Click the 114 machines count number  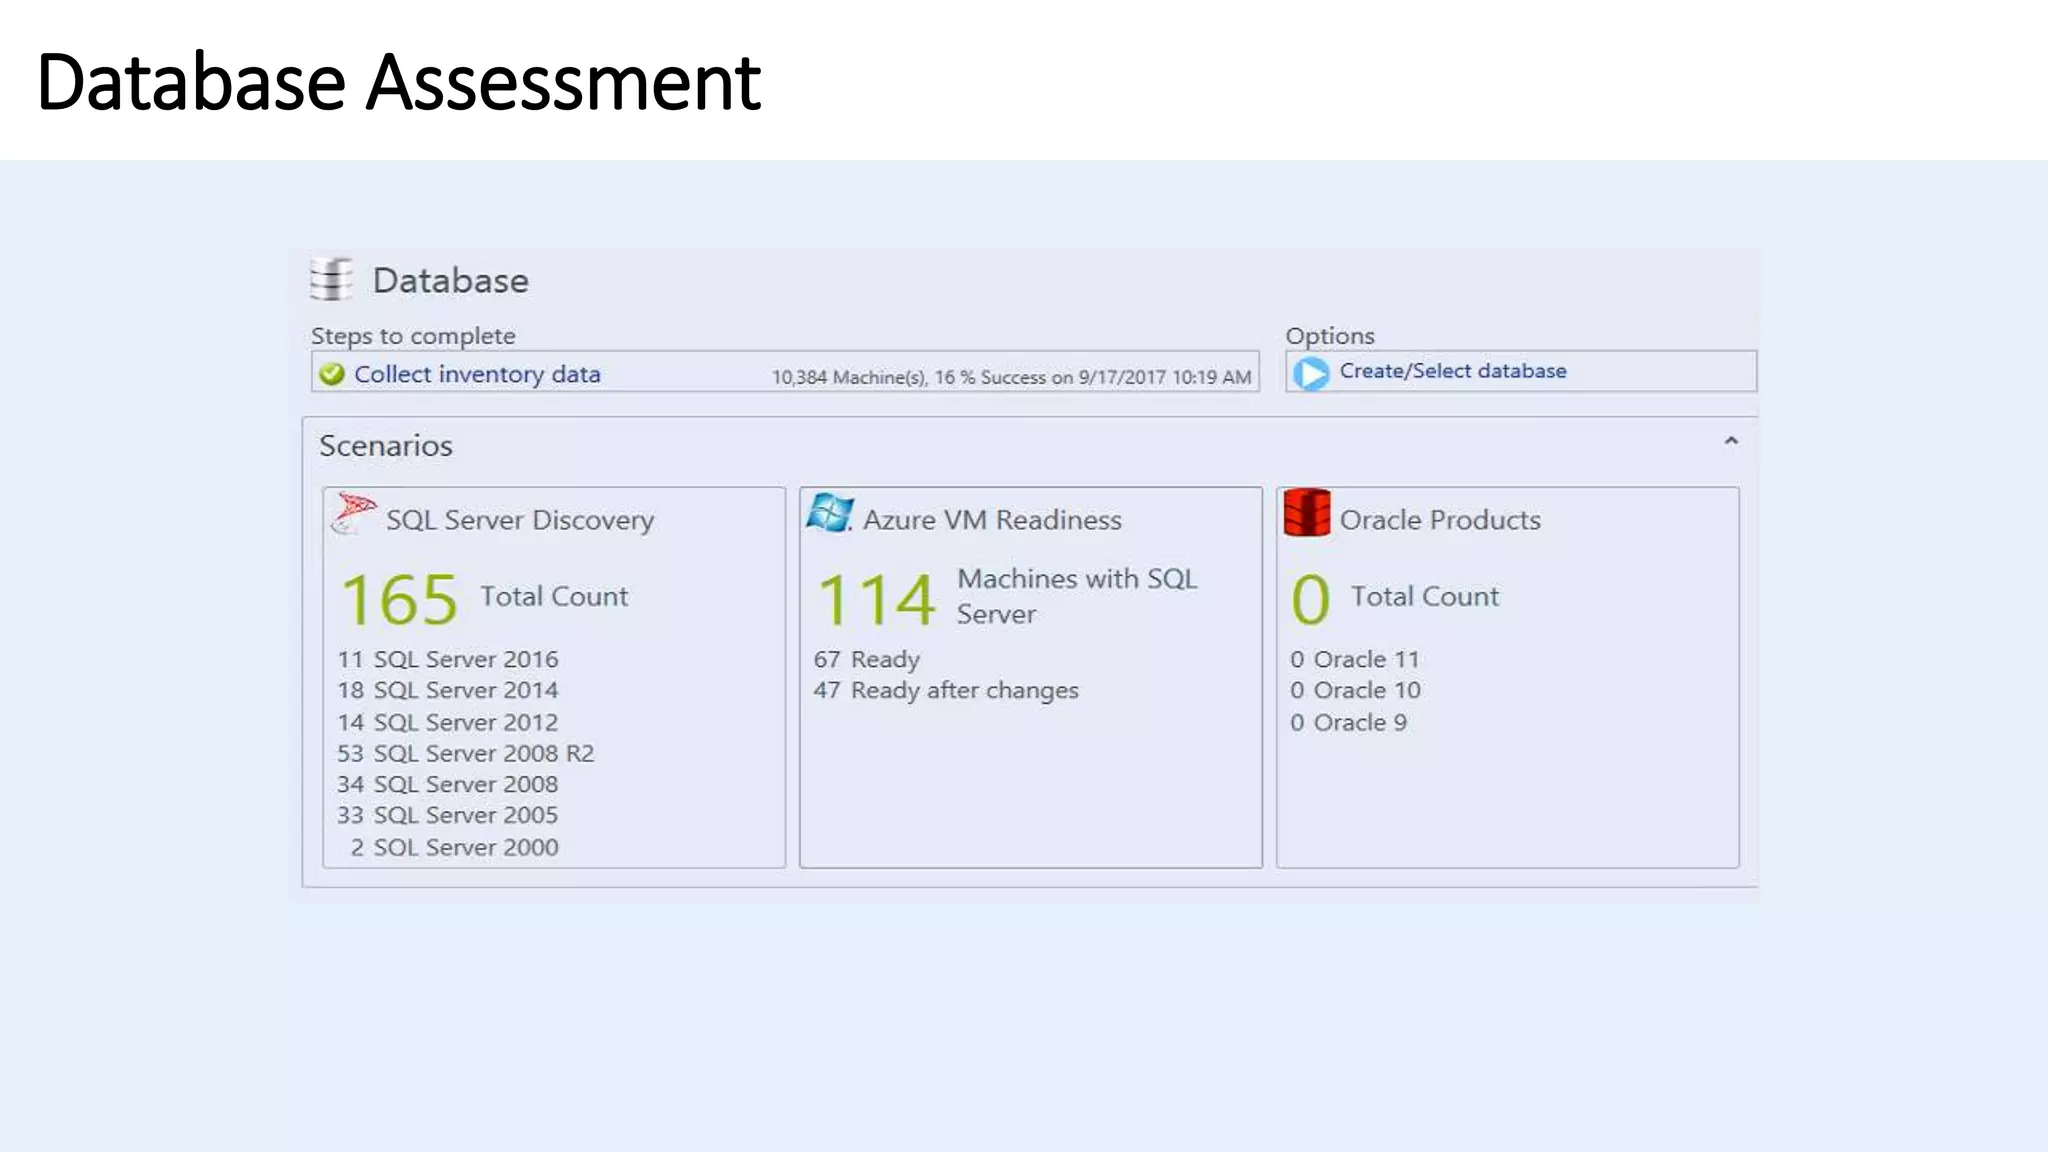click(877, 600)
